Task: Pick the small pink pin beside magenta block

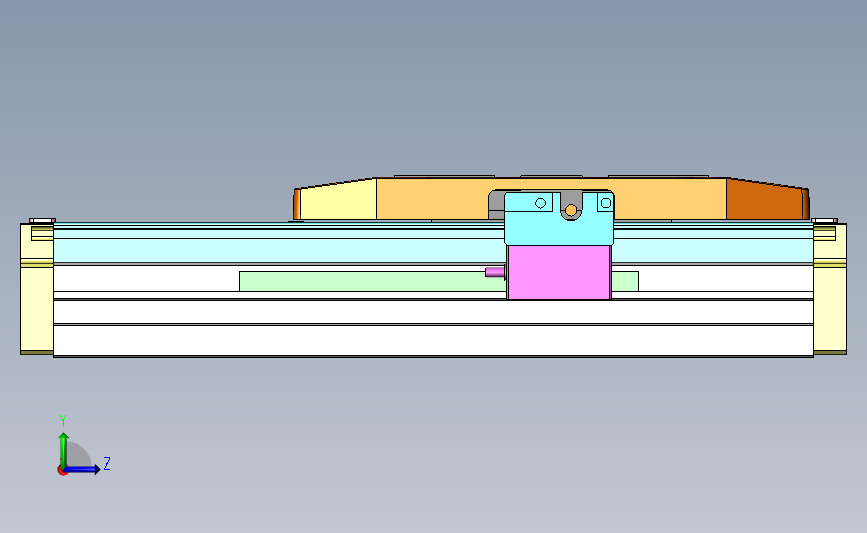Action: tap(495, 271)
